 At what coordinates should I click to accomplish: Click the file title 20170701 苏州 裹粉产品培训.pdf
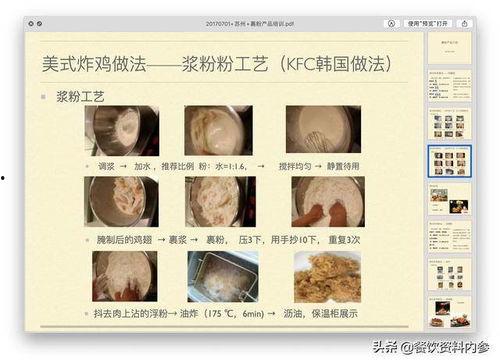250,24
